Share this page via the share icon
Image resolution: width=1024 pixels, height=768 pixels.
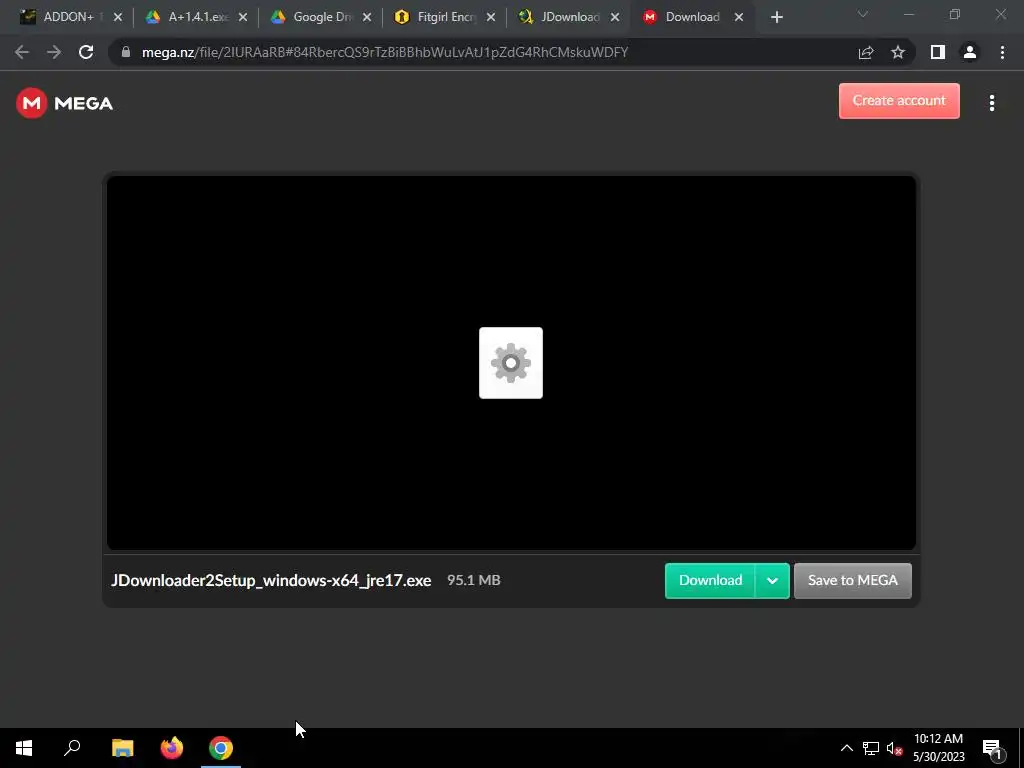(866, 52)
